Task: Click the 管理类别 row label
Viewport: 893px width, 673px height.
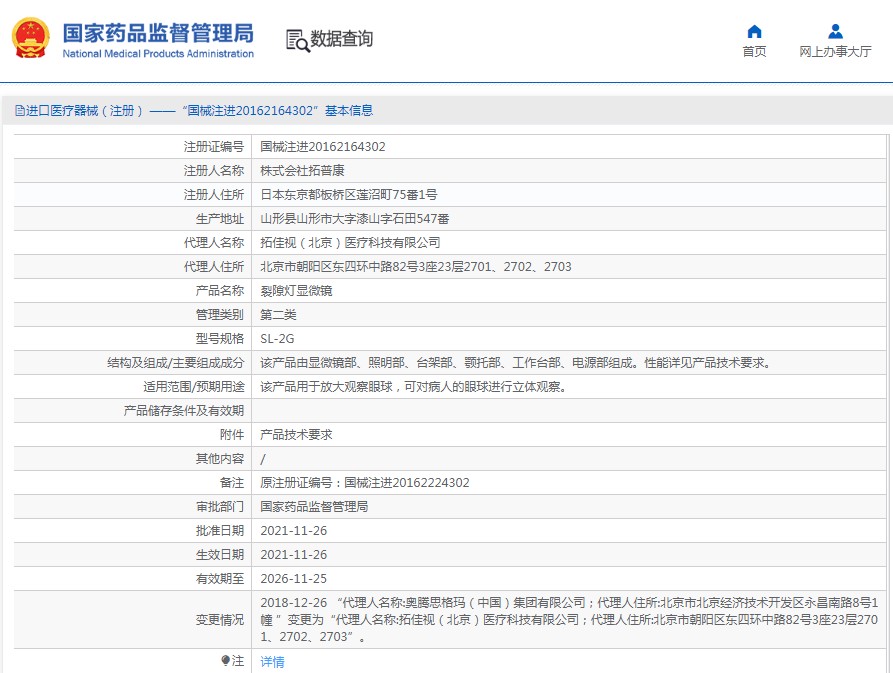Action: point(220,314)
